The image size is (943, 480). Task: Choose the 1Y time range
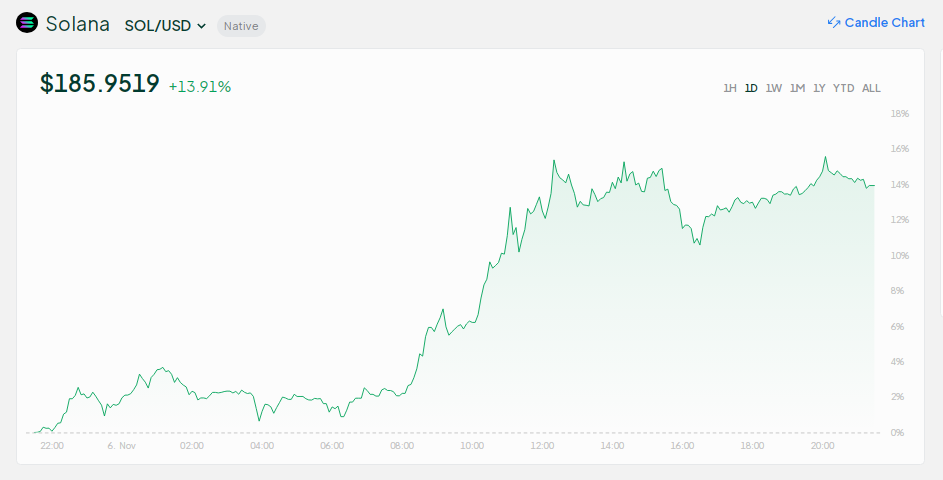[819, 88]
